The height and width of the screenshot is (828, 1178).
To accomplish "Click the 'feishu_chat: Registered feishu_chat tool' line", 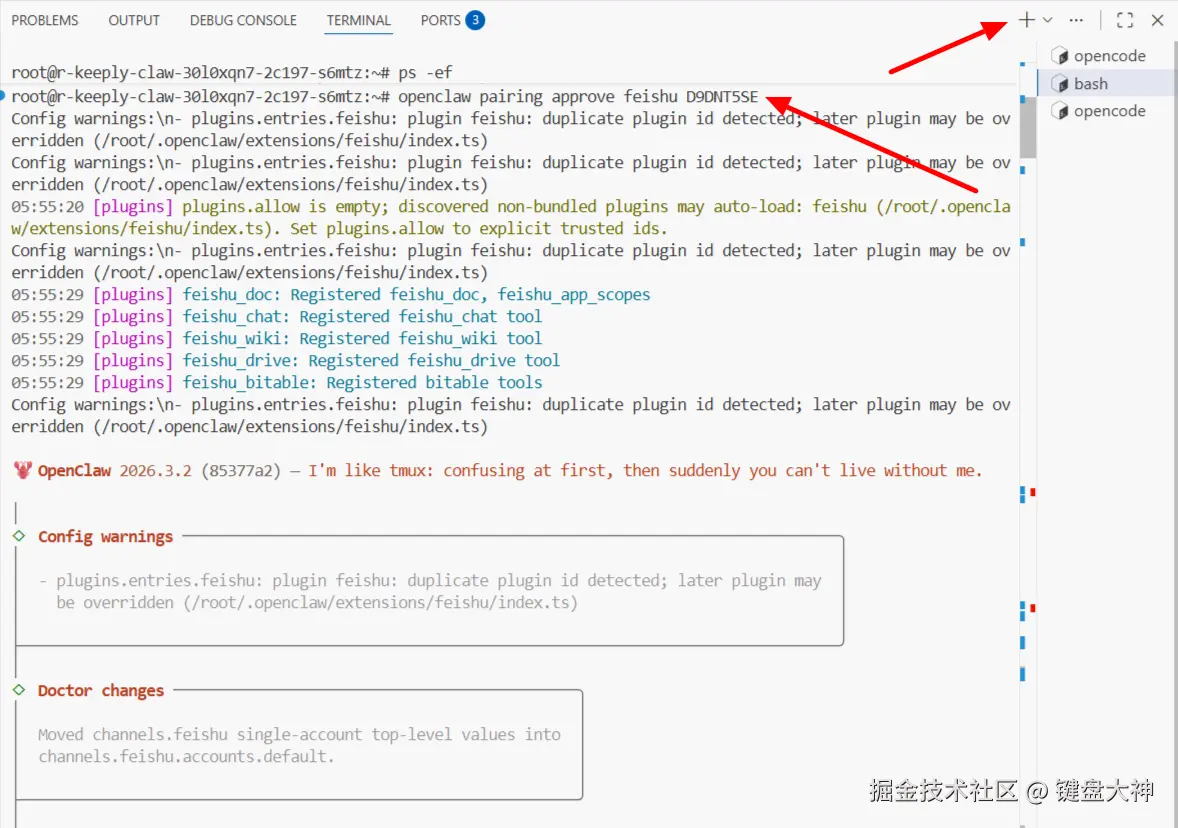I will click(362, 316).
